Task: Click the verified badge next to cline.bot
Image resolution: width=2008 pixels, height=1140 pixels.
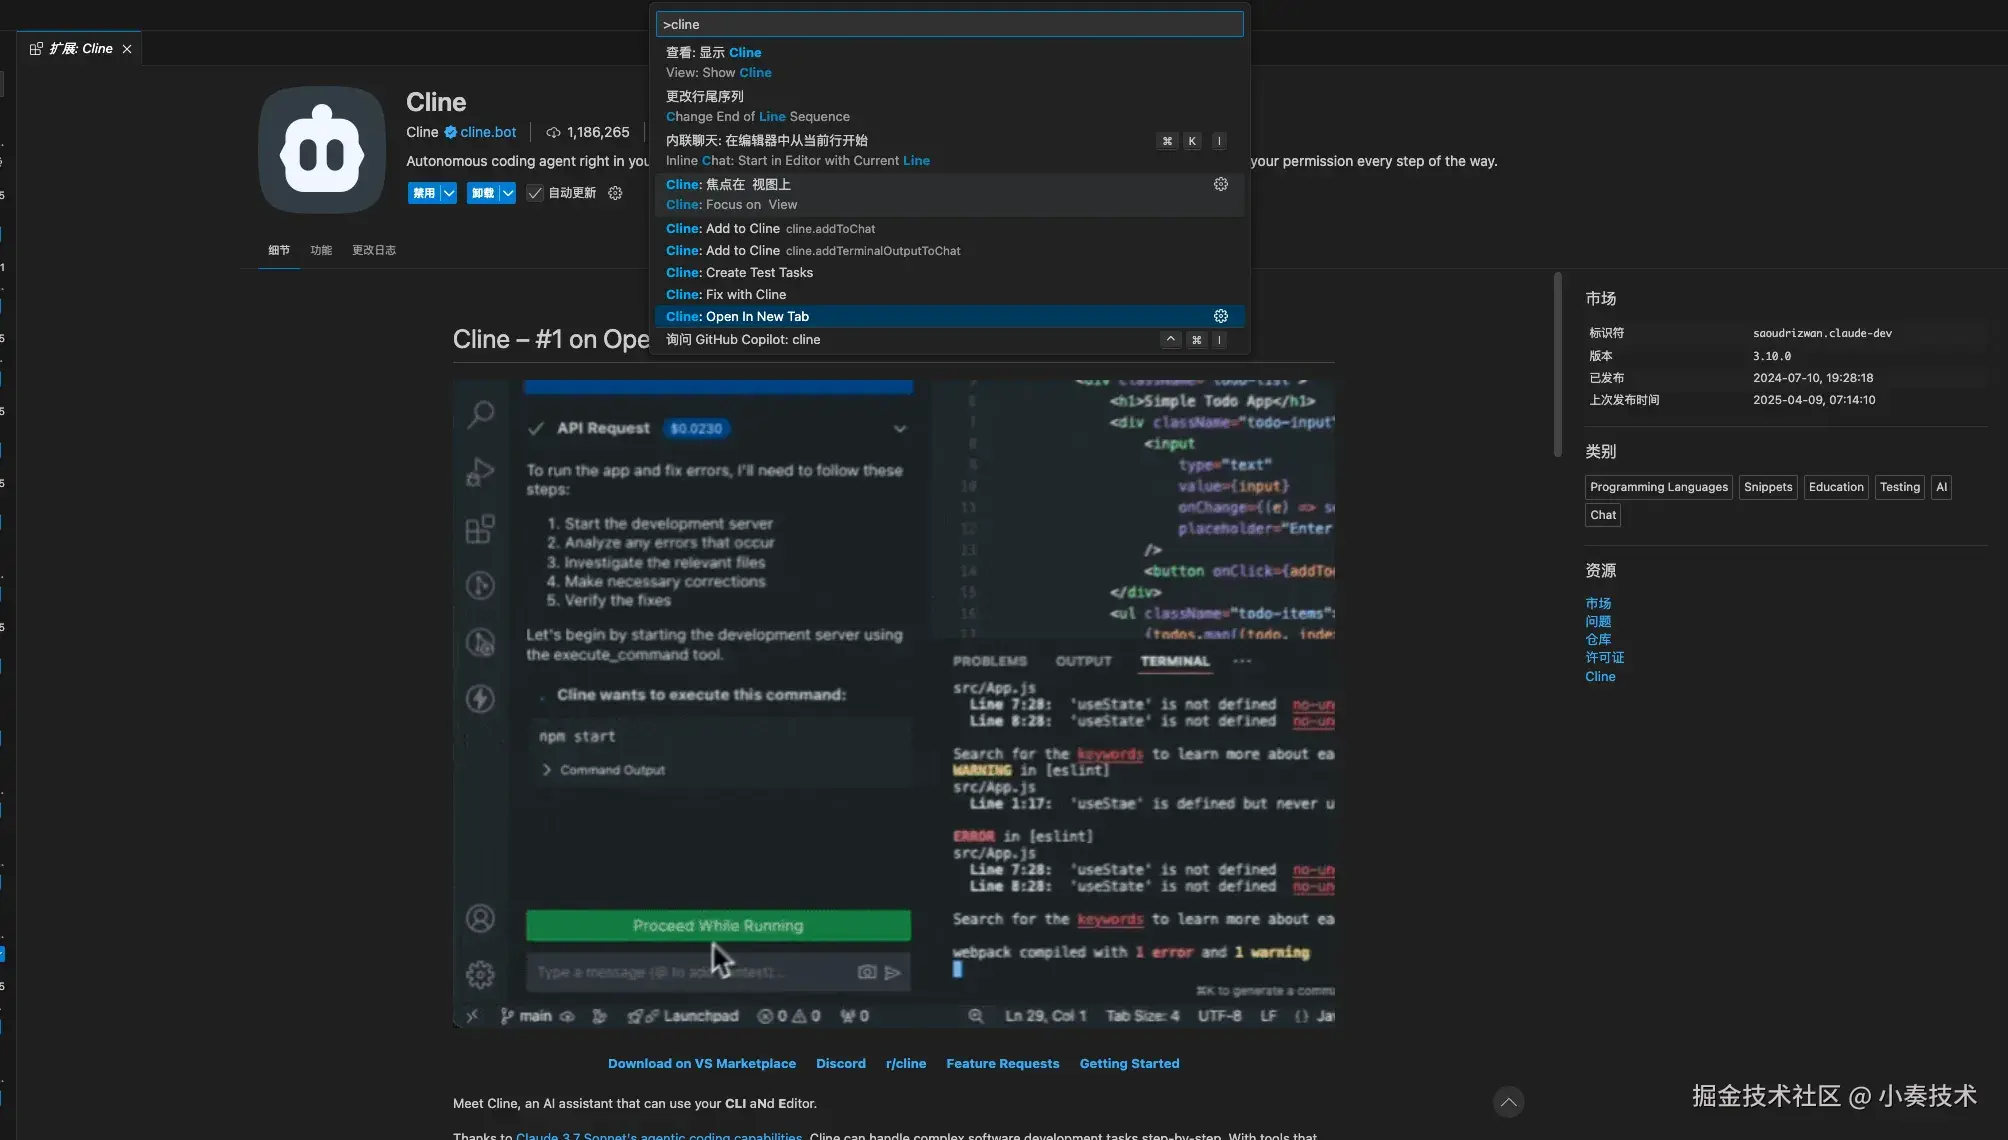Action: (451, 132)
